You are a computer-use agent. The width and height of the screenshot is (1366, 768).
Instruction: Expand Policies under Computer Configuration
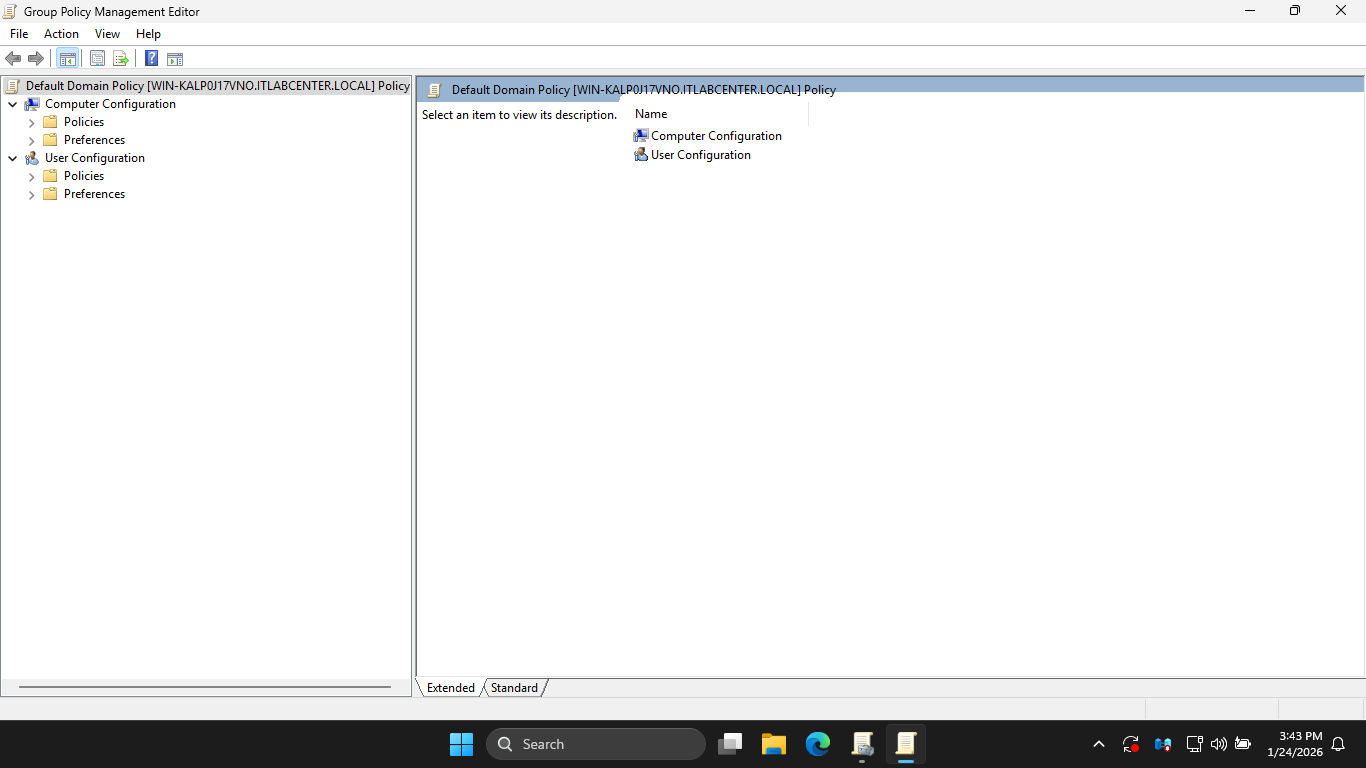point(31,122)
